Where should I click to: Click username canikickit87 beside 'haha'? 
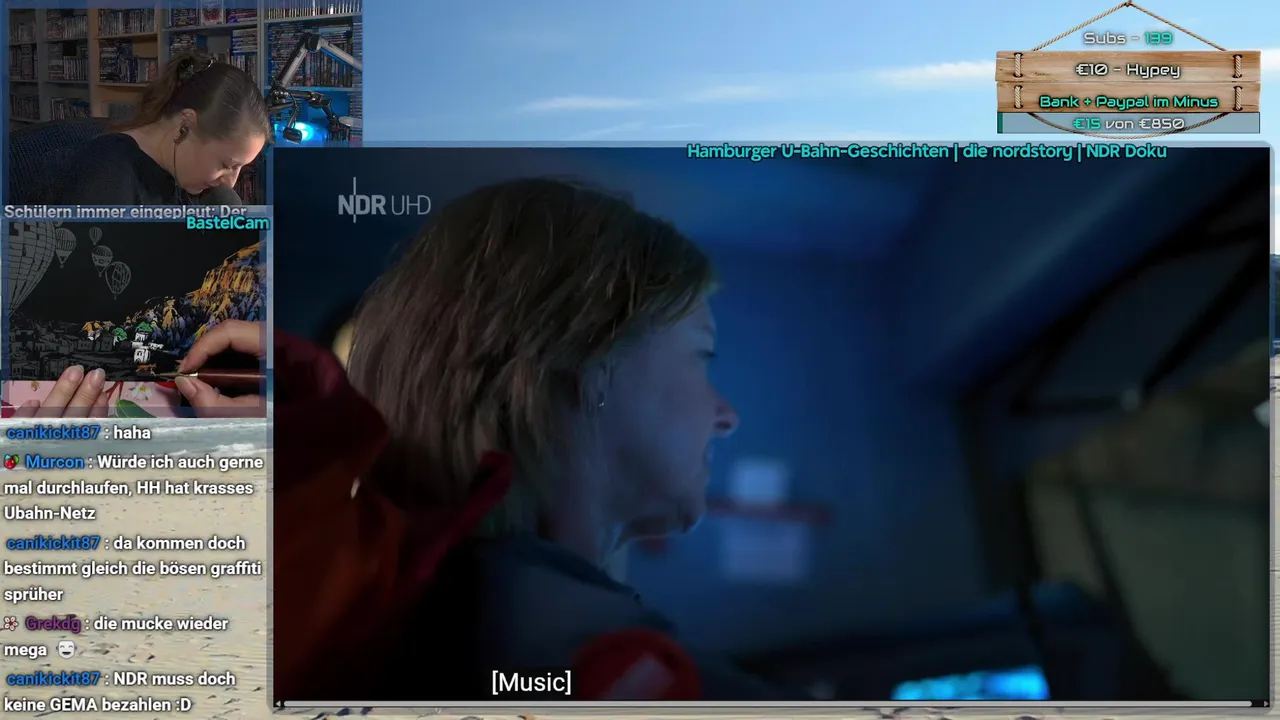53,433
